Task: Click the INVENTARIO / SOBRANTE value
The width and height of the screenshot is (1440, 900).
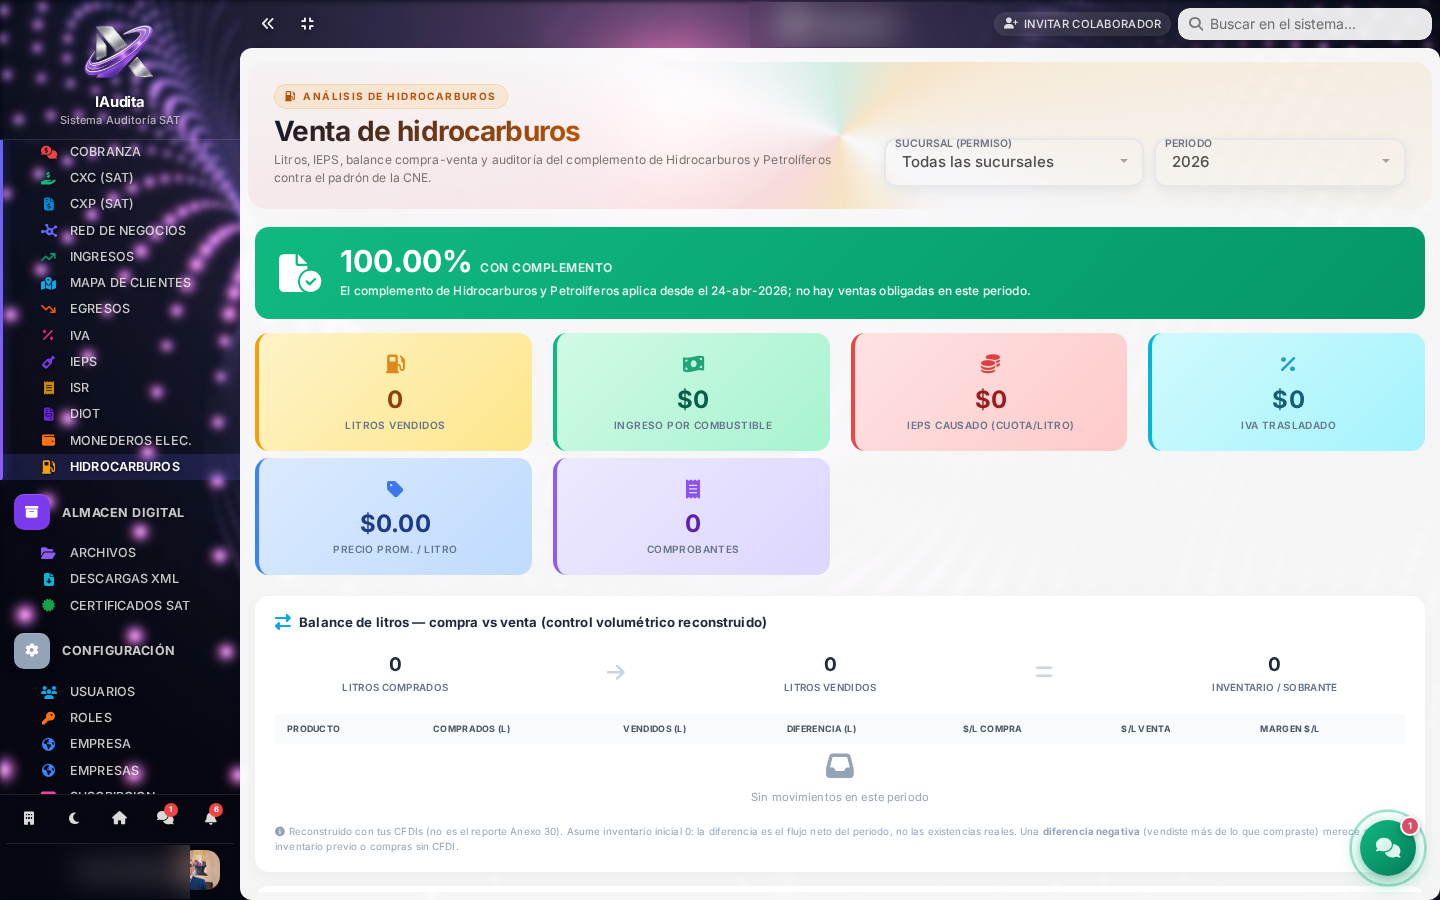Action: [1274, 664]
